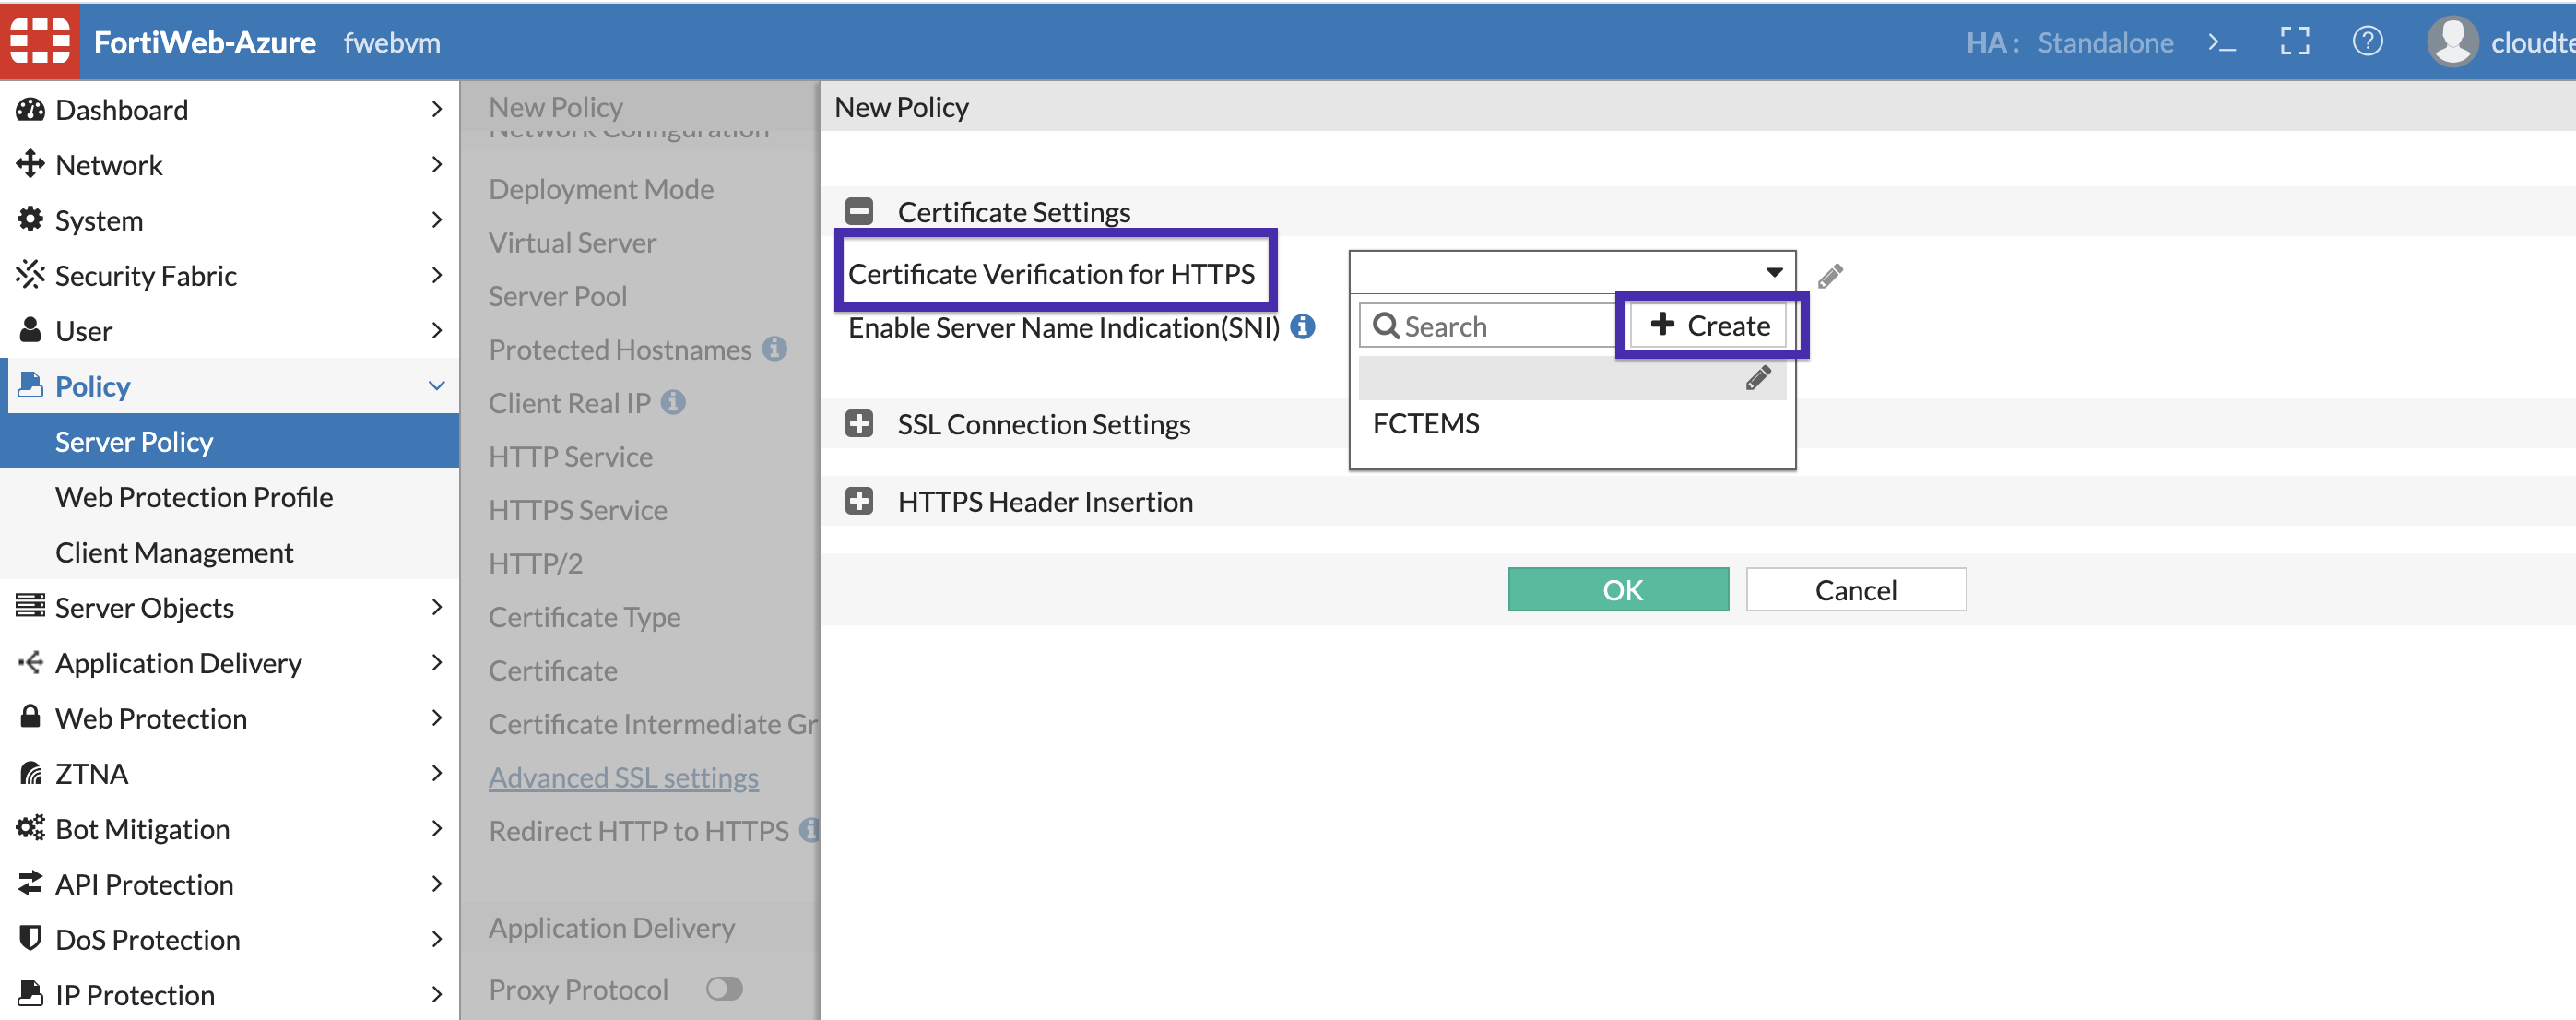Click the Network arrows icon
Viewport: 2576px width, 1020px height.
31,164
